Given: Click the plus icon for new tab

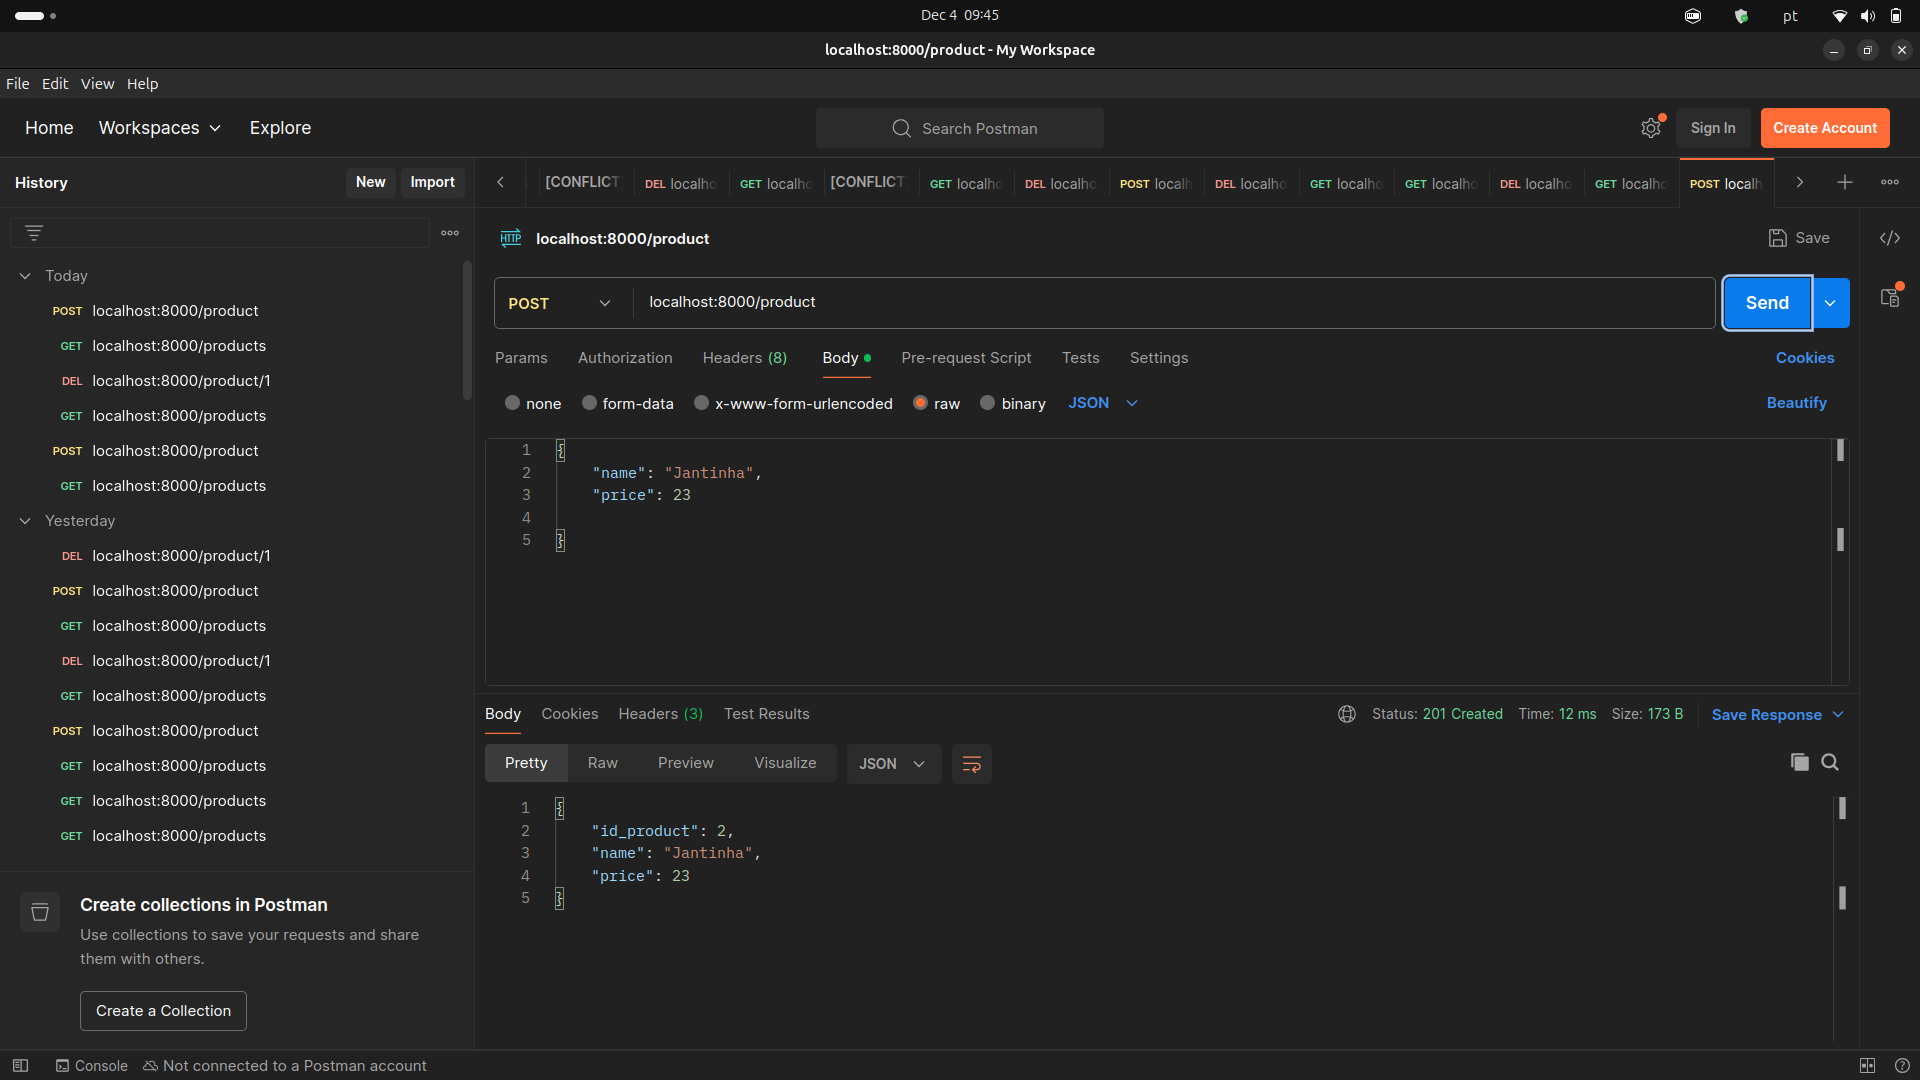Looking at the screenshot, I should click(x=1844, y=182).
